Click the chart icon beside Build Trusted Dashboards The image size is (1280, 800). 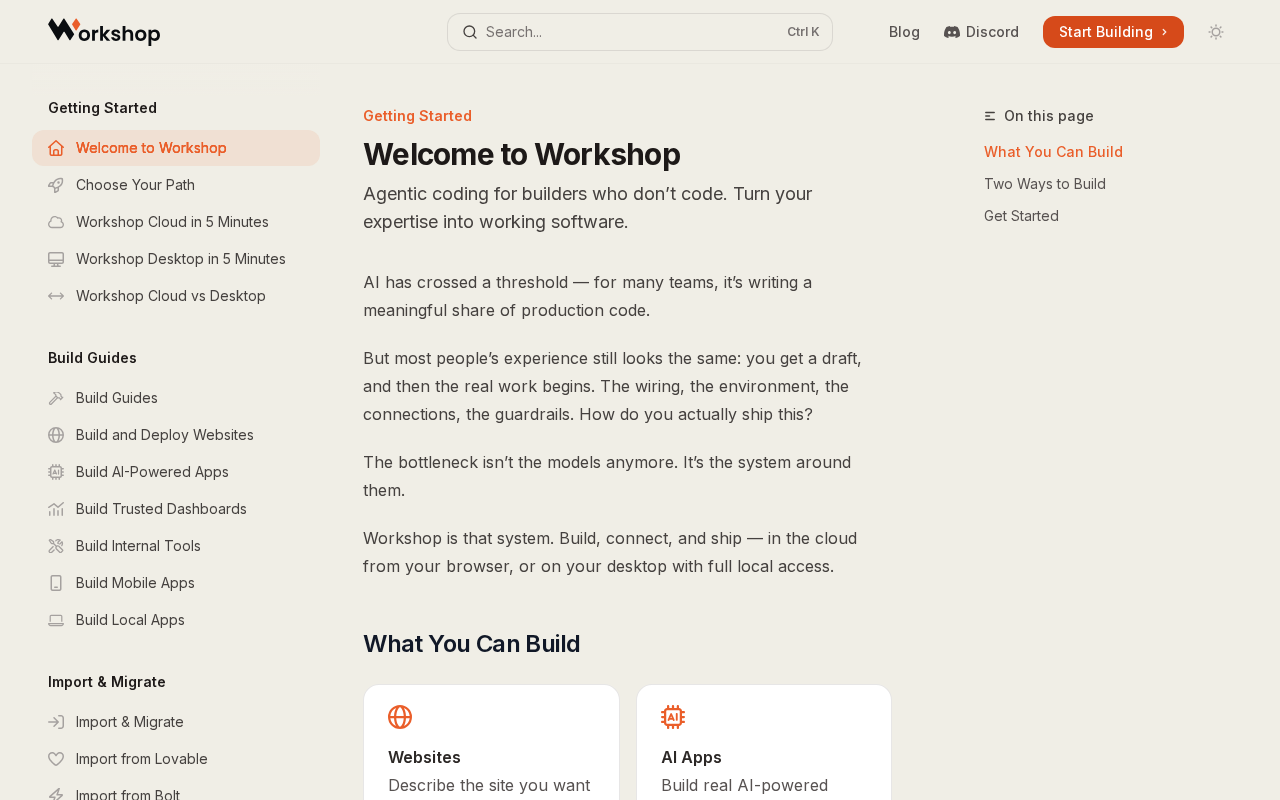[x=56, y=509]
